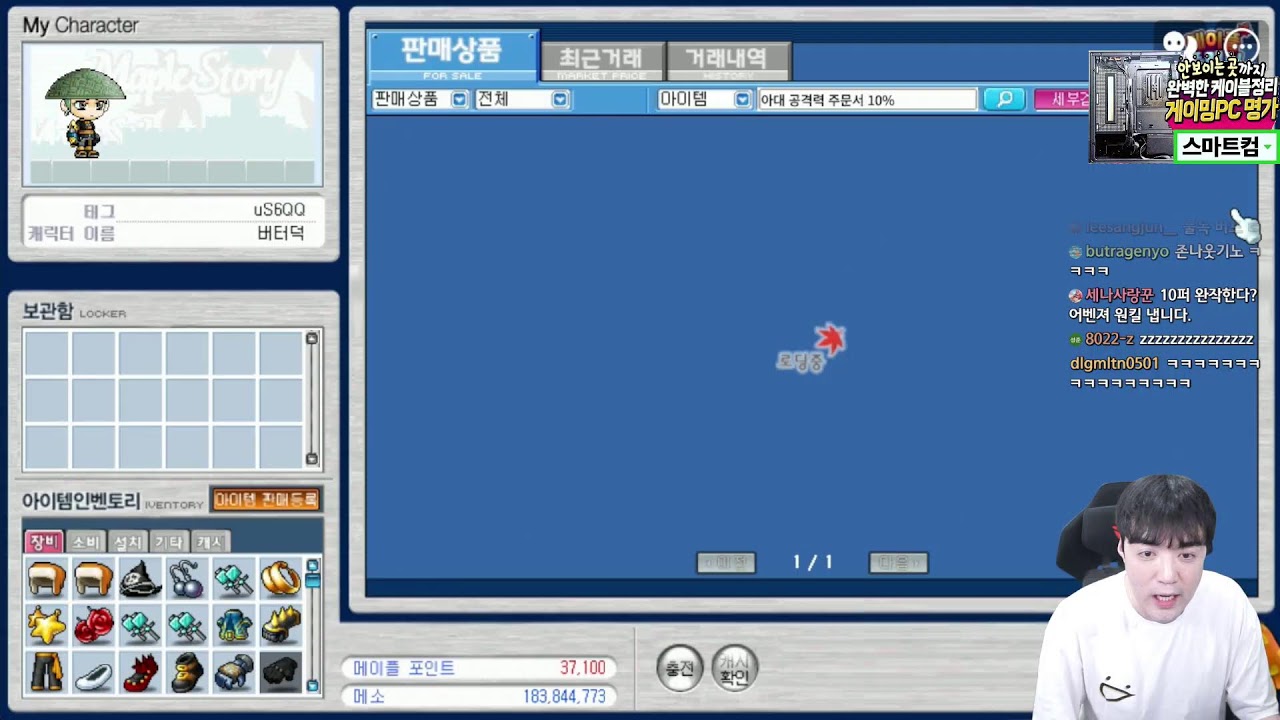The image size is (1280, 720).
Task: Pick teal earrings beside the red rose item
Action: click(140, 626)
